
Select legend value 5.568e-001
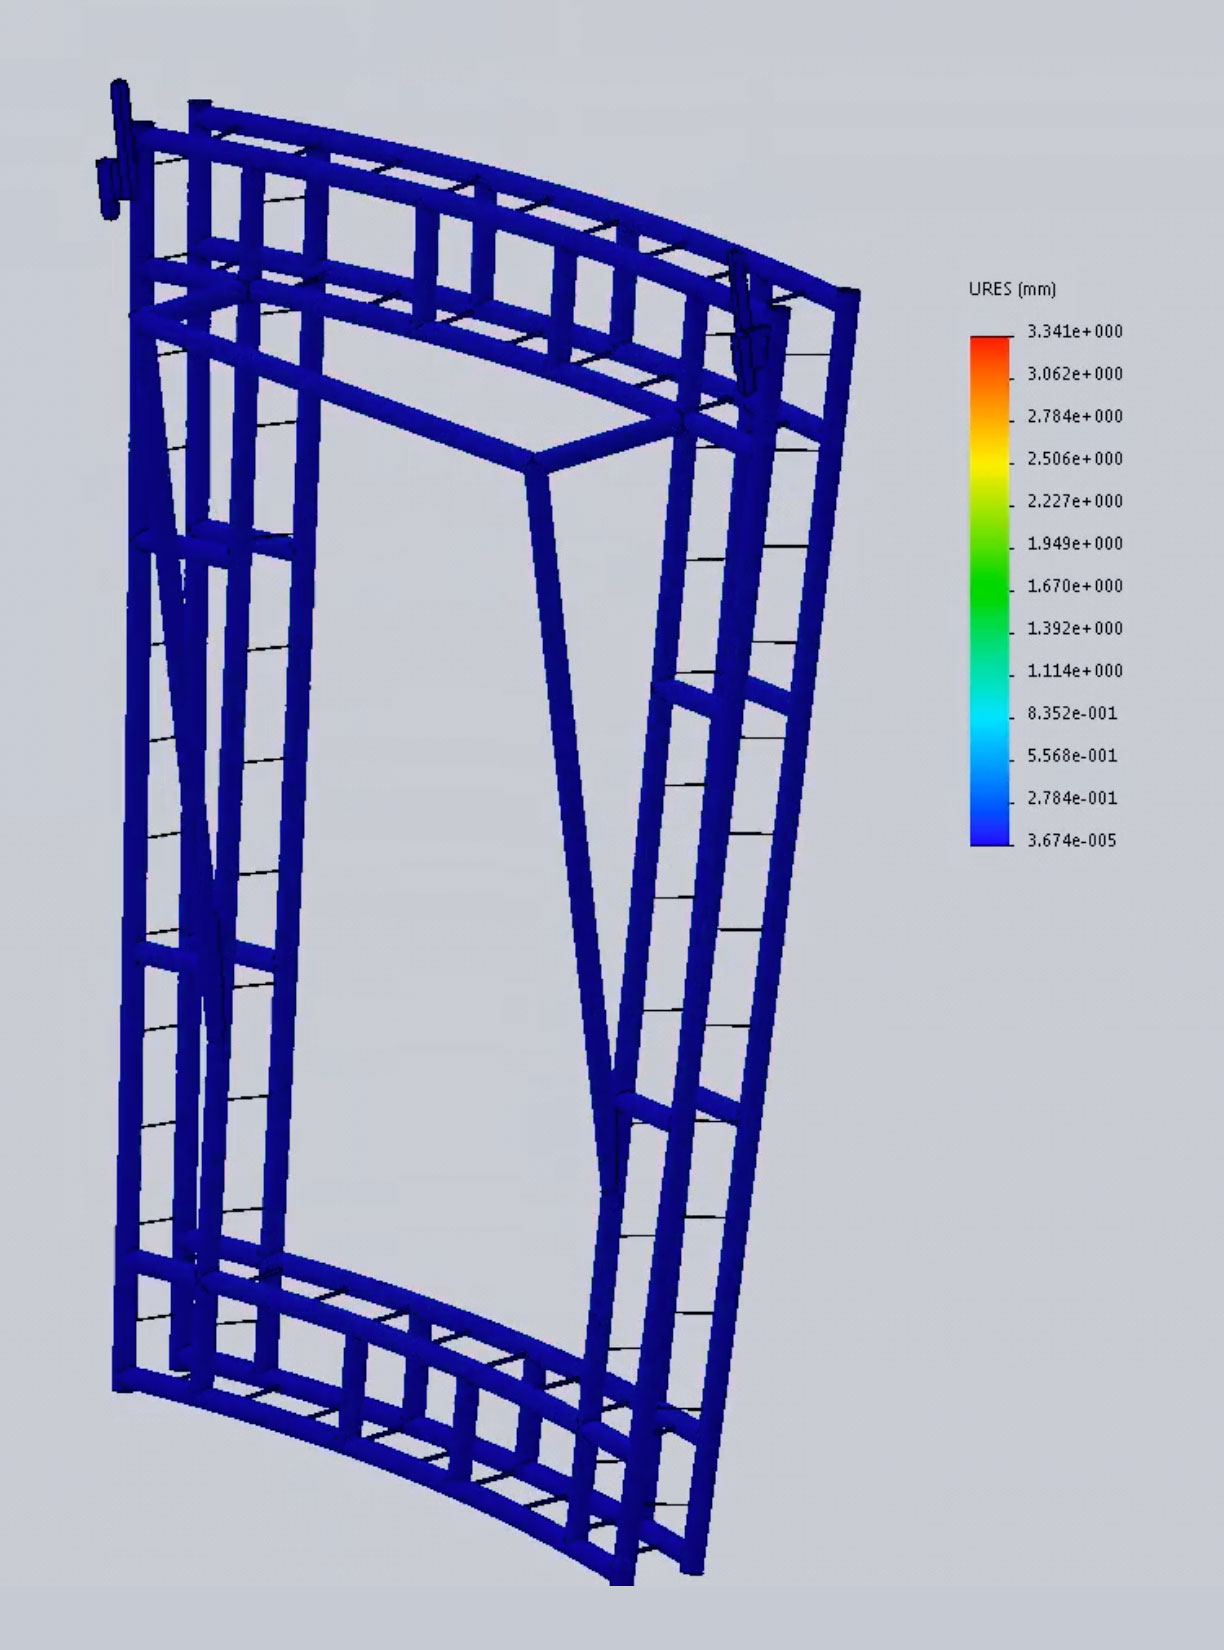(x=1073, y=756)
